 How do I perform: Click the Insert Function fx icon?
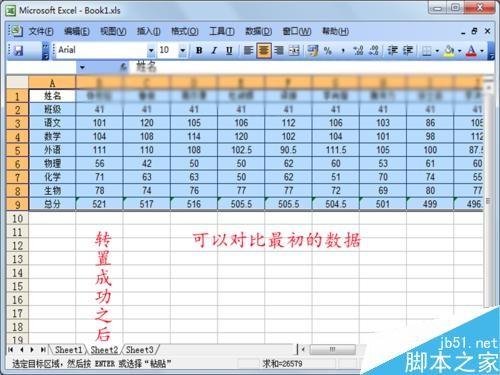point(123,68)
